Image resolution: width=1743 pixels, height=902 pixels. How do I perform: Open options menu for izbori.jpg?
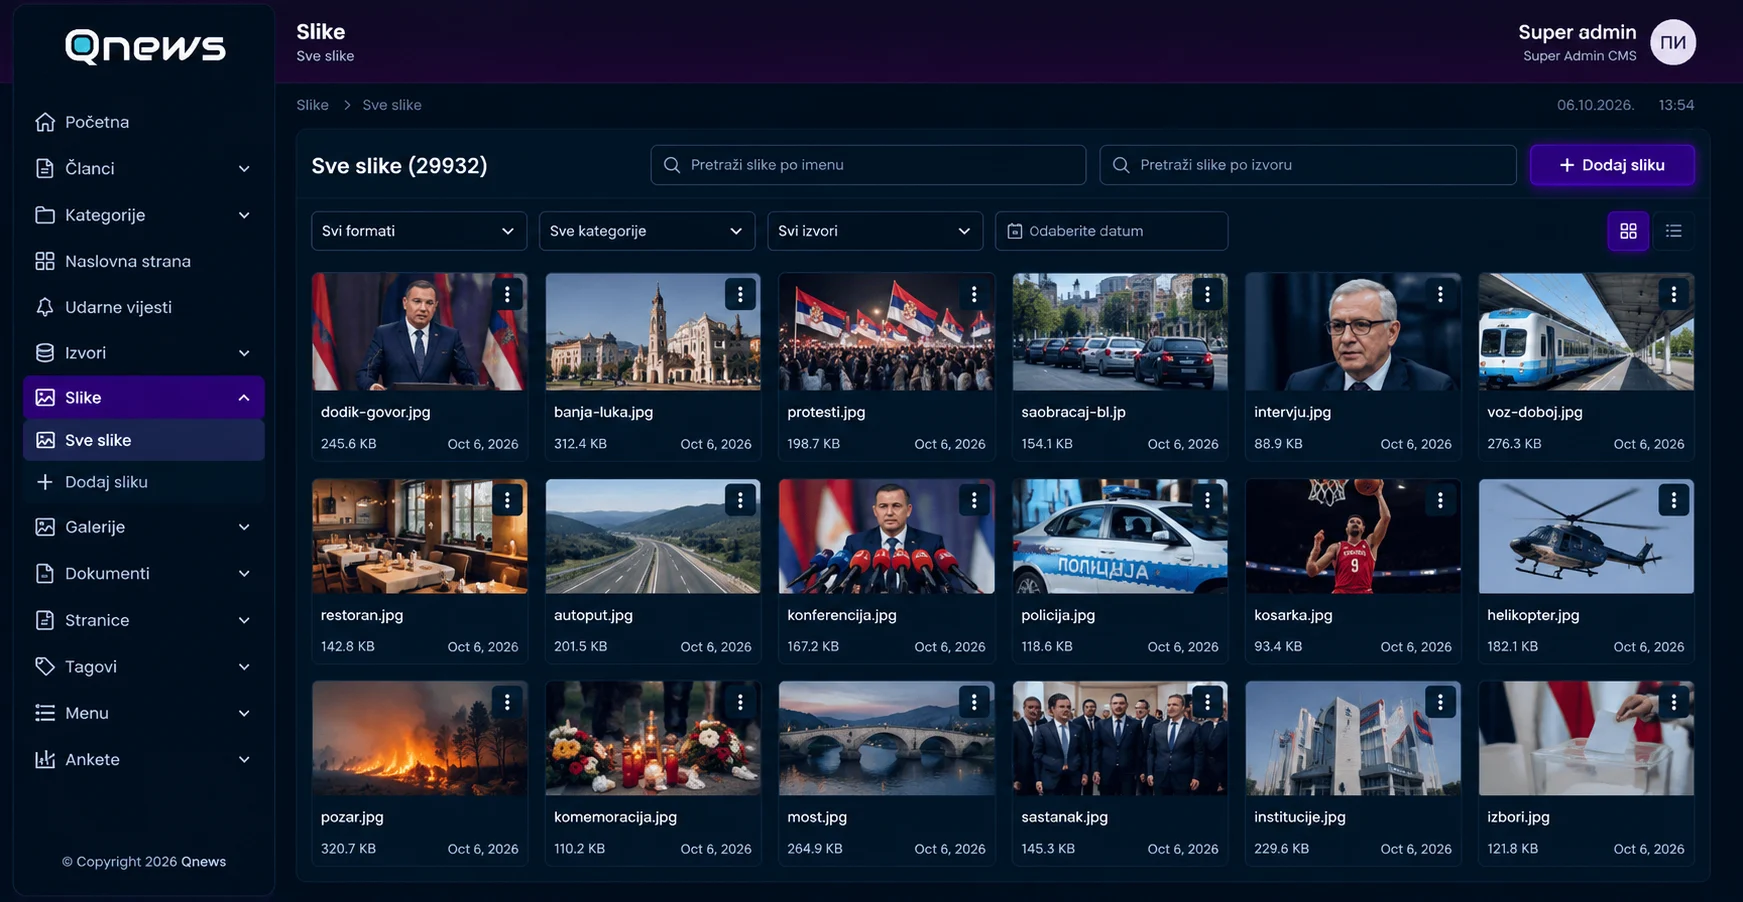click(x=1674, y=703)
